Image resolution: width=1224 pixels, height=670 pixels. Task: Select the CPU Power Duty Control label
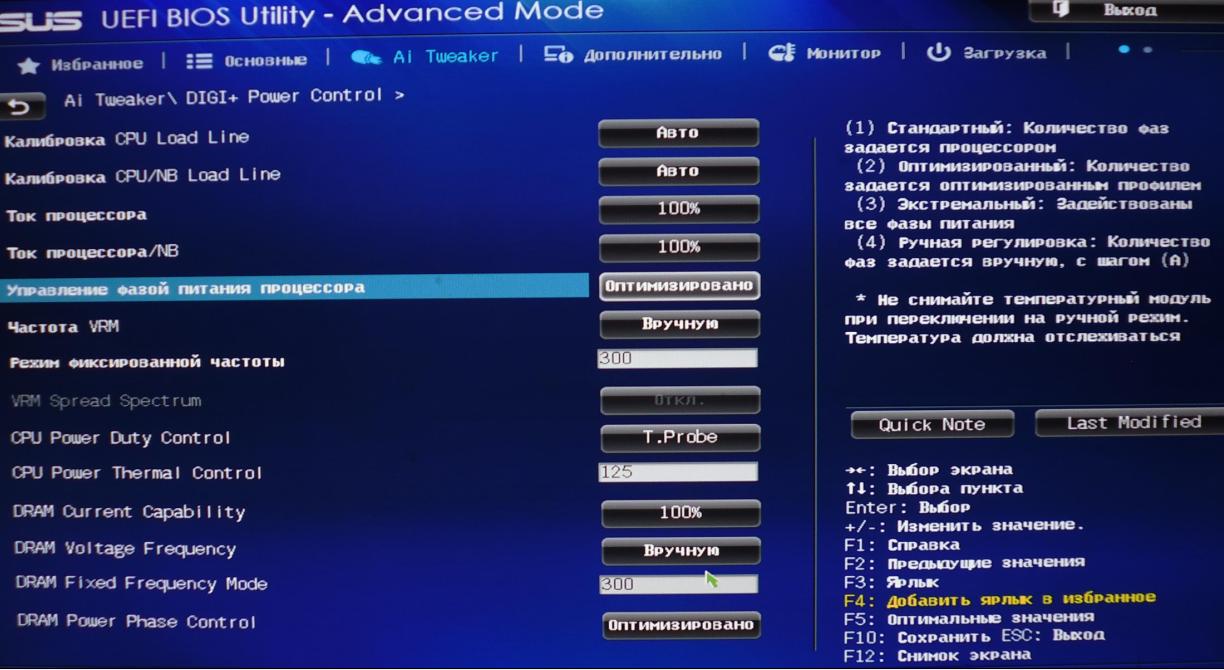[121, 438]
